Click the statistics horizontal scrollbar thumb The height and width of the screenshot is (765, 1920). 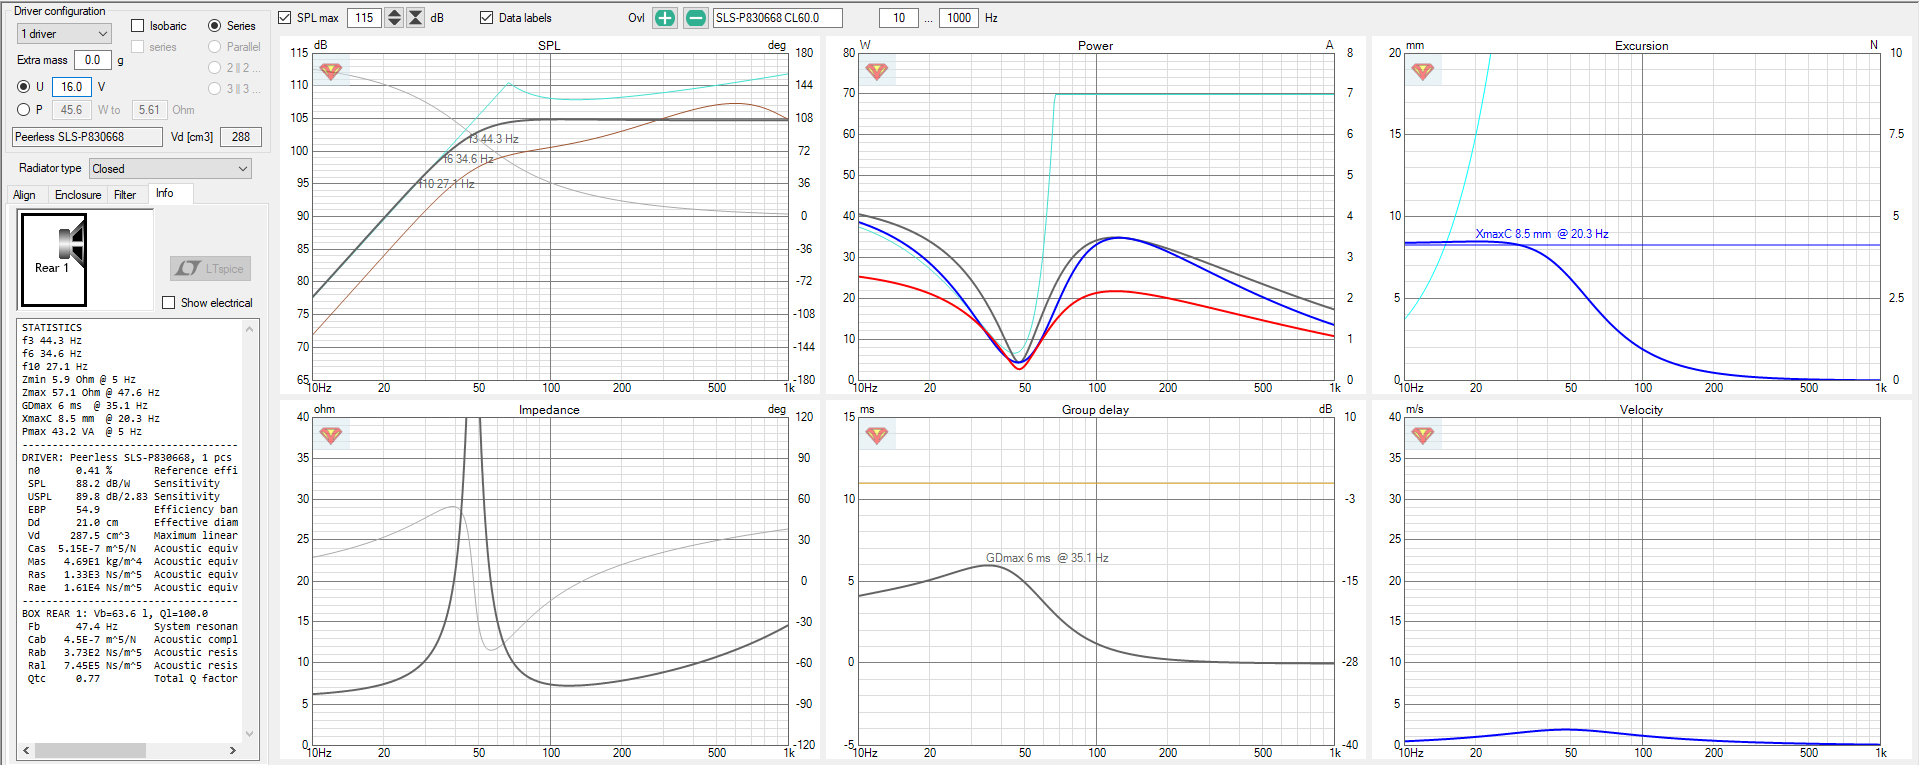point(90,750)
